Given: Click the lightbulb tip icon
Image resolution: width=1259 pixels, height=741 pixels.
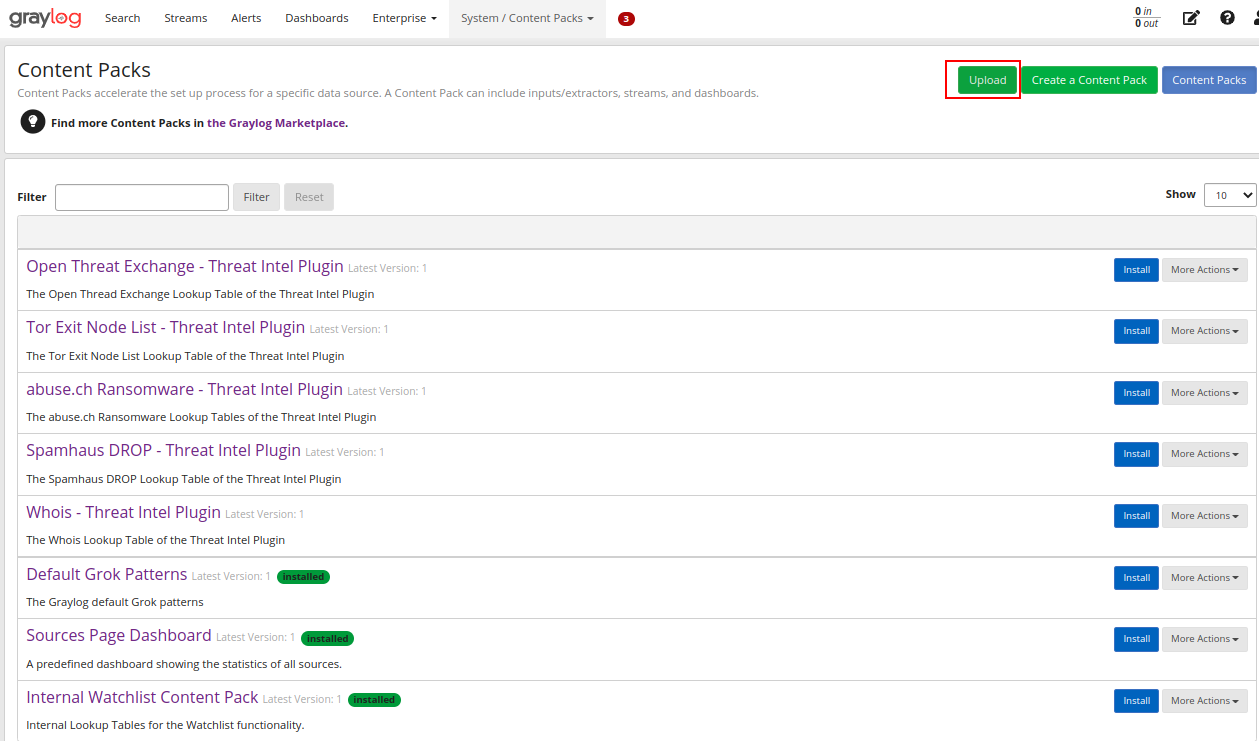Looking at the screenshot, I should [x=33, y=122].
